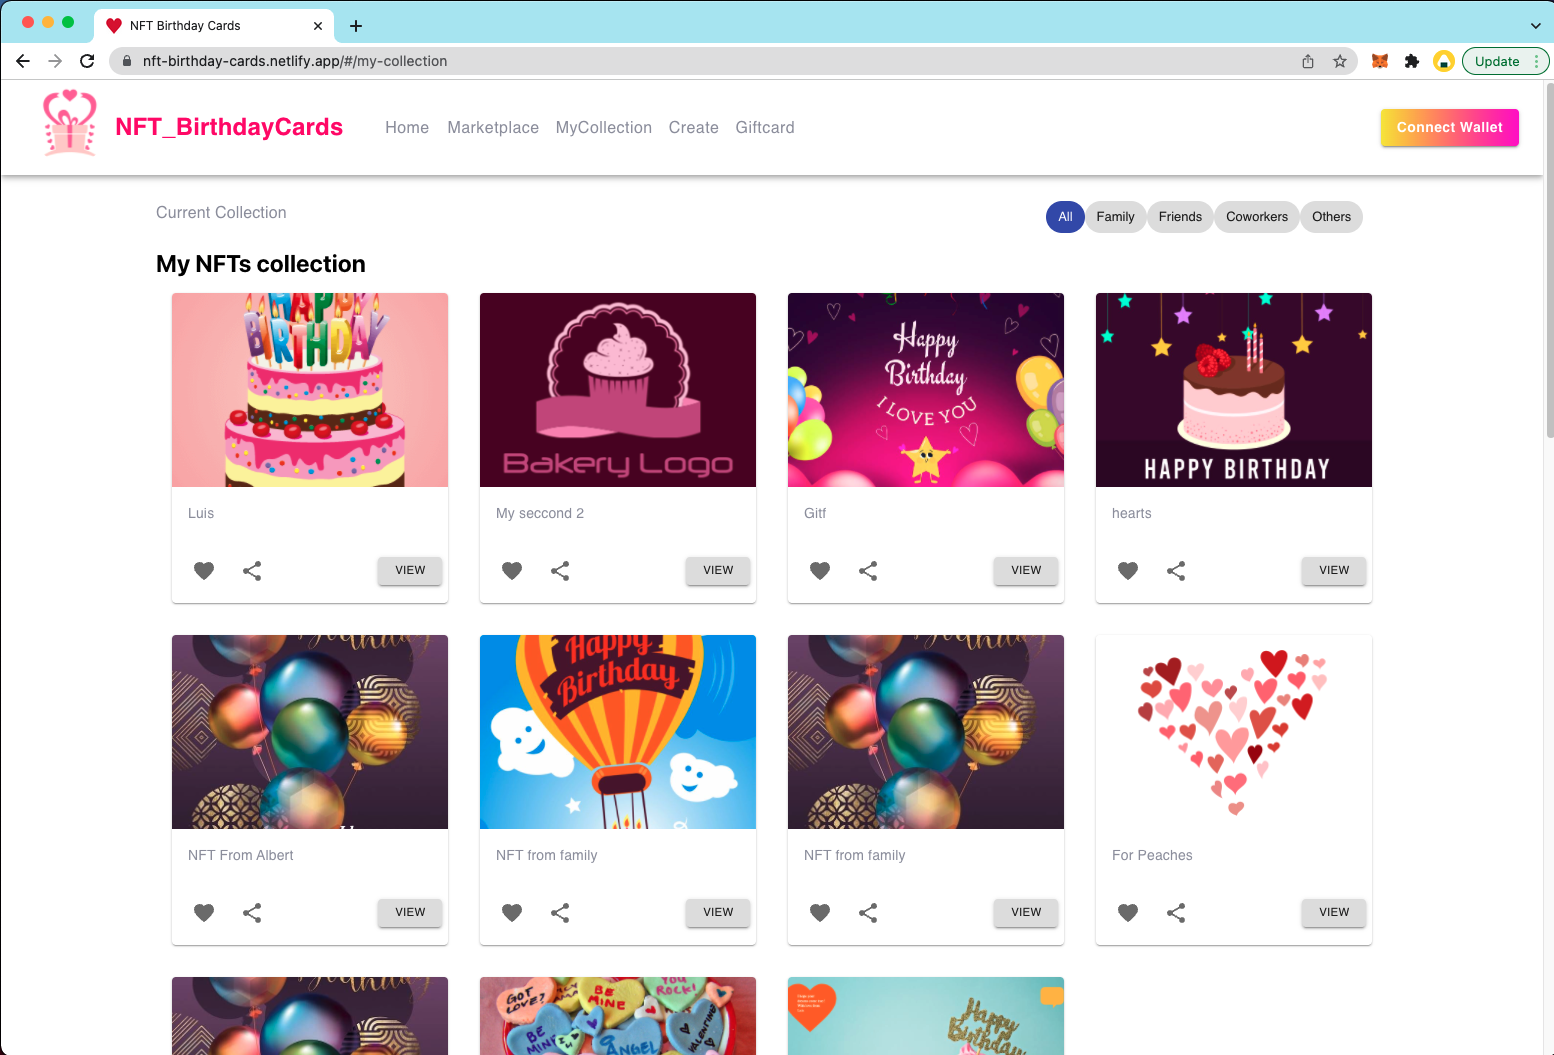Screen dimensions: 1554x1055
Task: Open the browser extensions puzzle icon
Action: [1412, 61]
